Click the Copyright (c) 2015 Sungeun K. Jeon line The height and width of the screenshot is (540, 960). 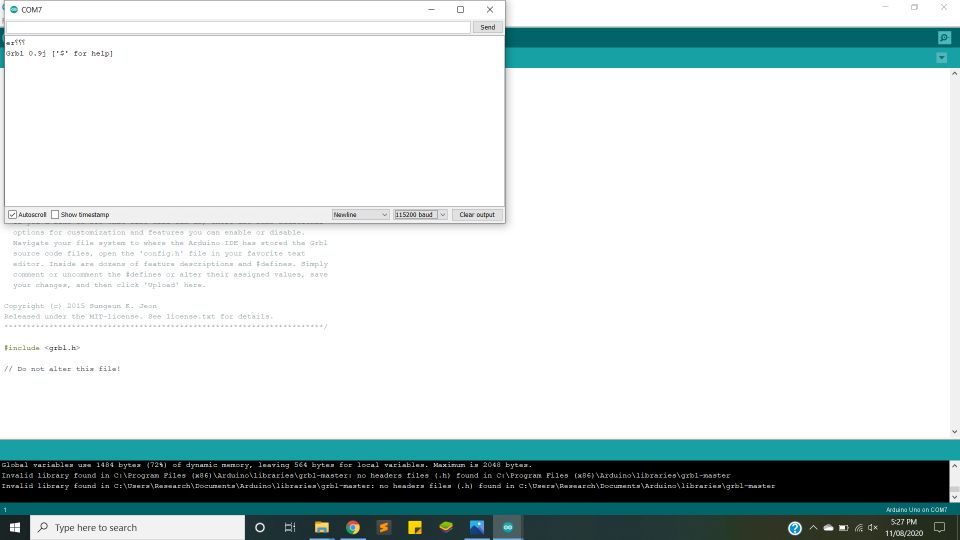[x=80, y=306]
